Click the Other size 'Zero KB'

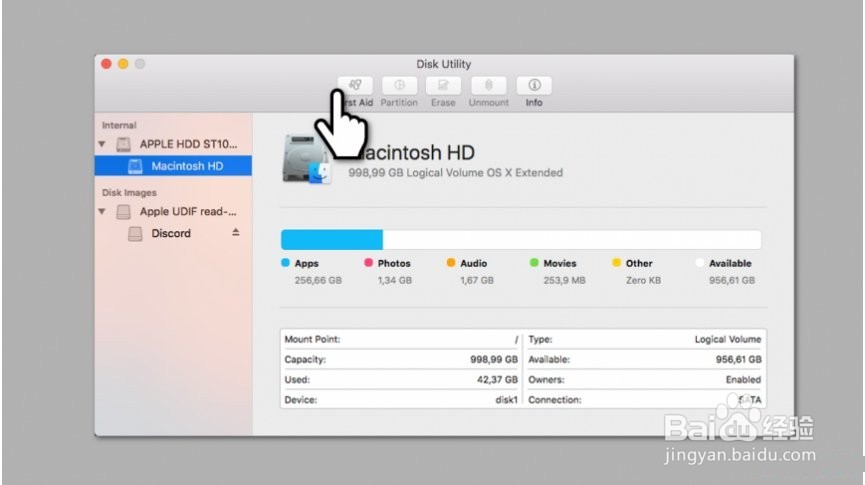pos(643,280)
